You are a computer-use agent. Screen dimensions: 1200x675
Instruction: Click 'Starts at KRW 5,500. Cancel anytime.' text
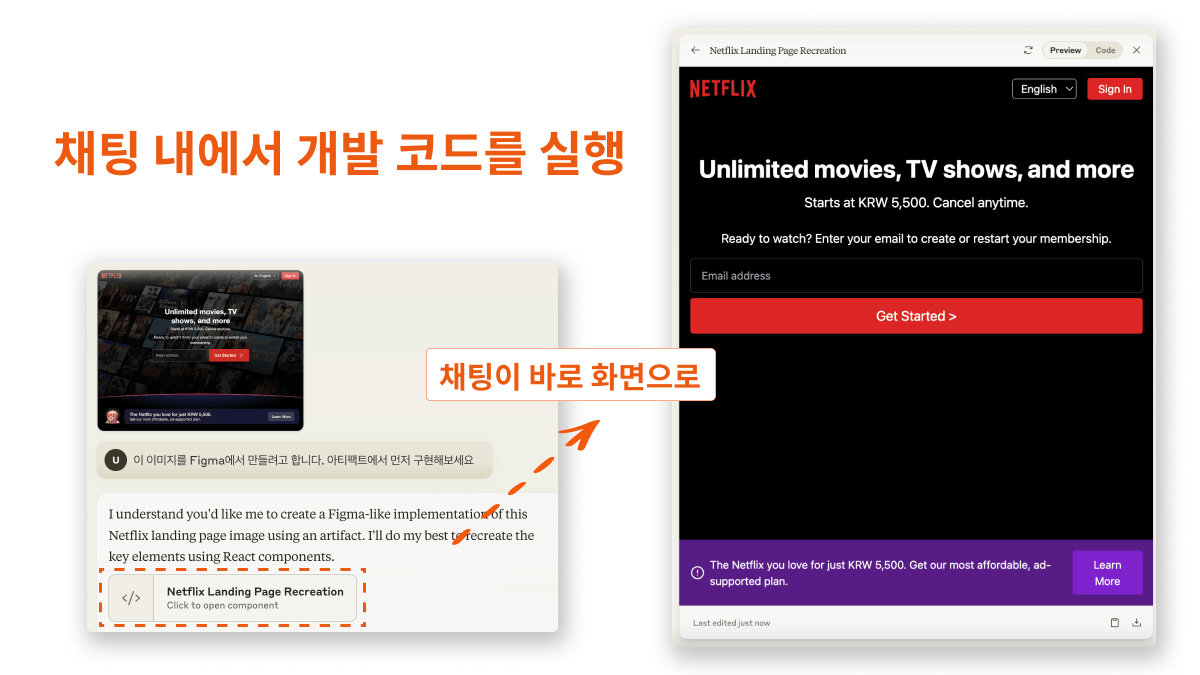[x=916, y=203]
